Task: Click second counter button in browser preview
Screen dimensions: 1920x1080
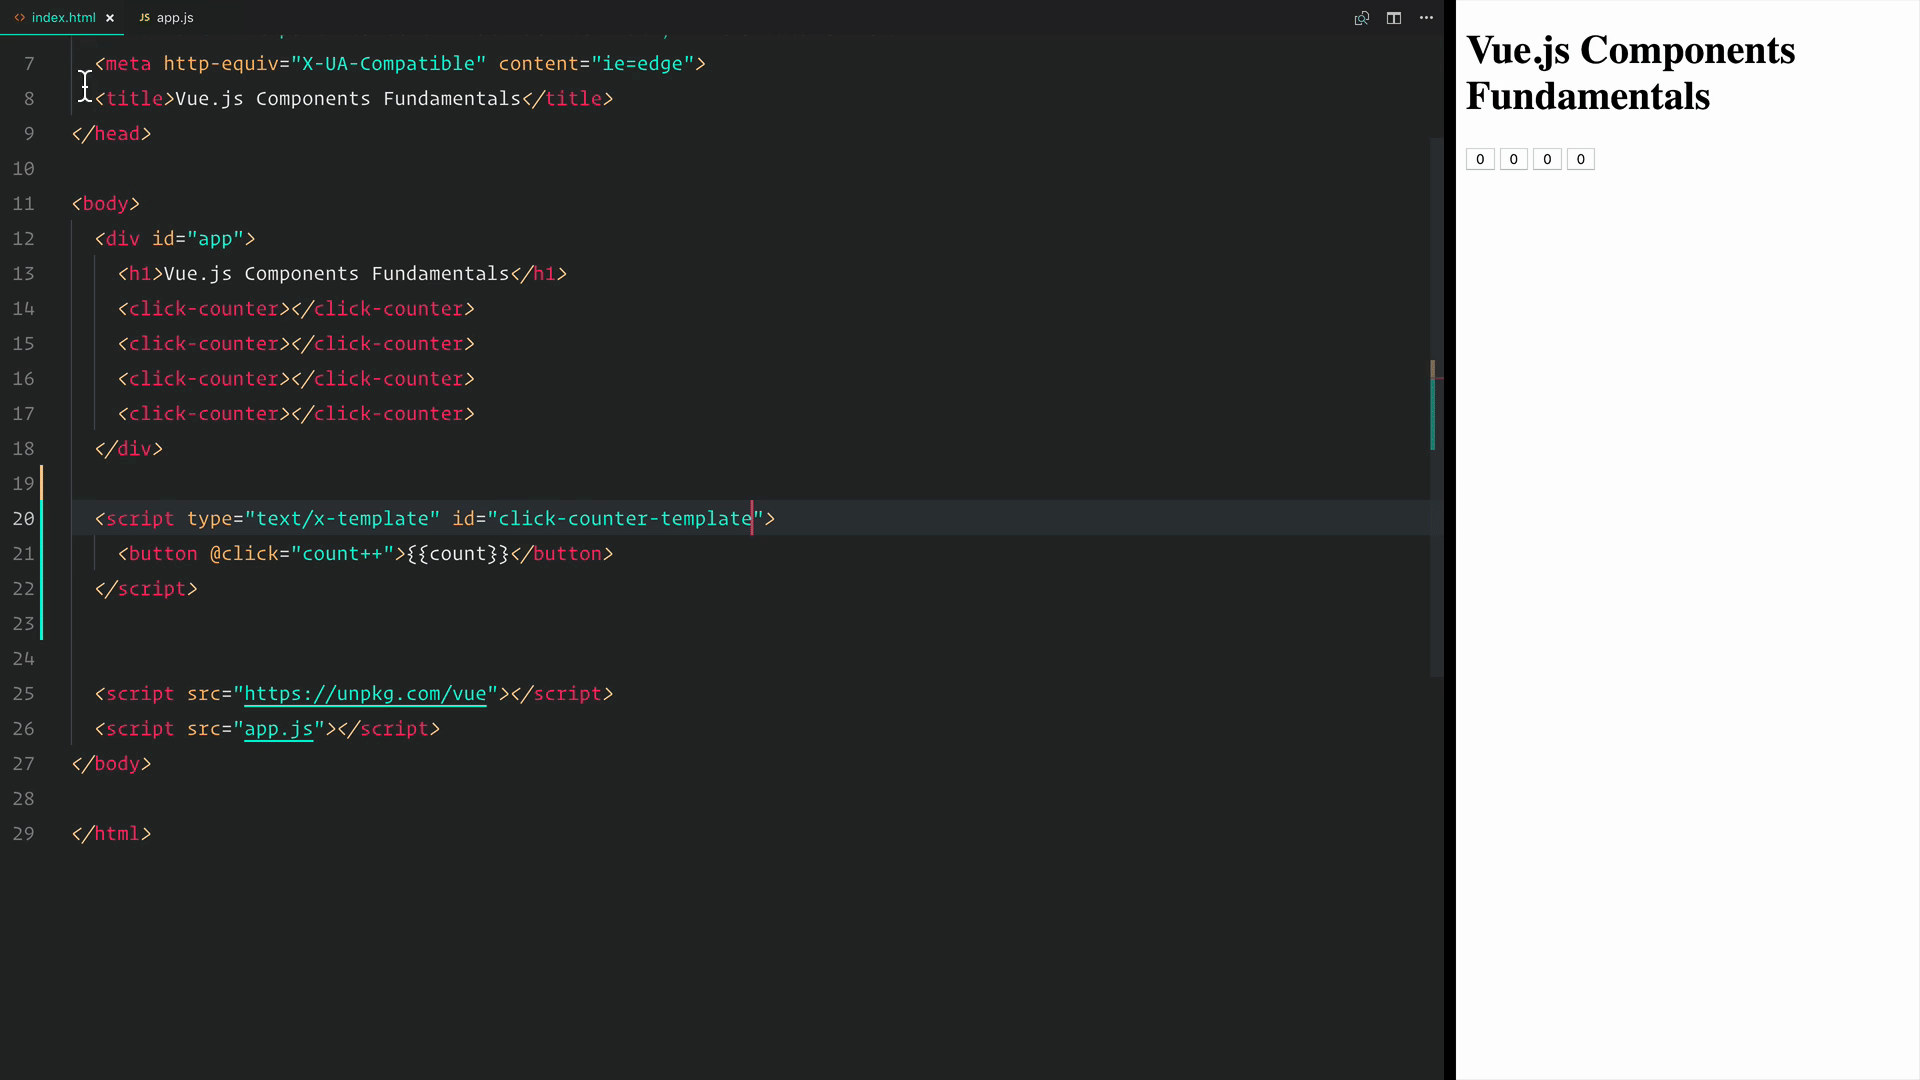Action: tap(1514, 159)
